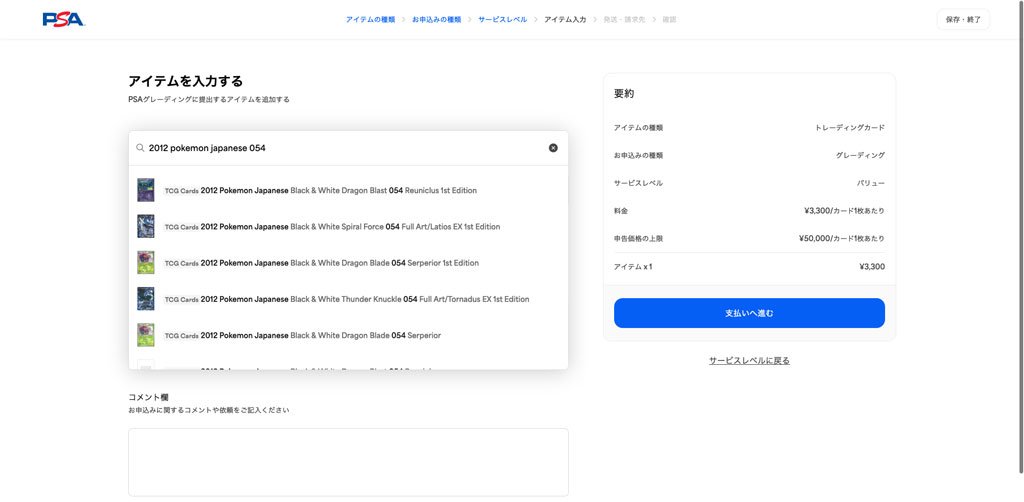The width and height of the screenshot is (1024, 502).
Task: Click バリュー service level value
Action: click(x=871, y=183)
